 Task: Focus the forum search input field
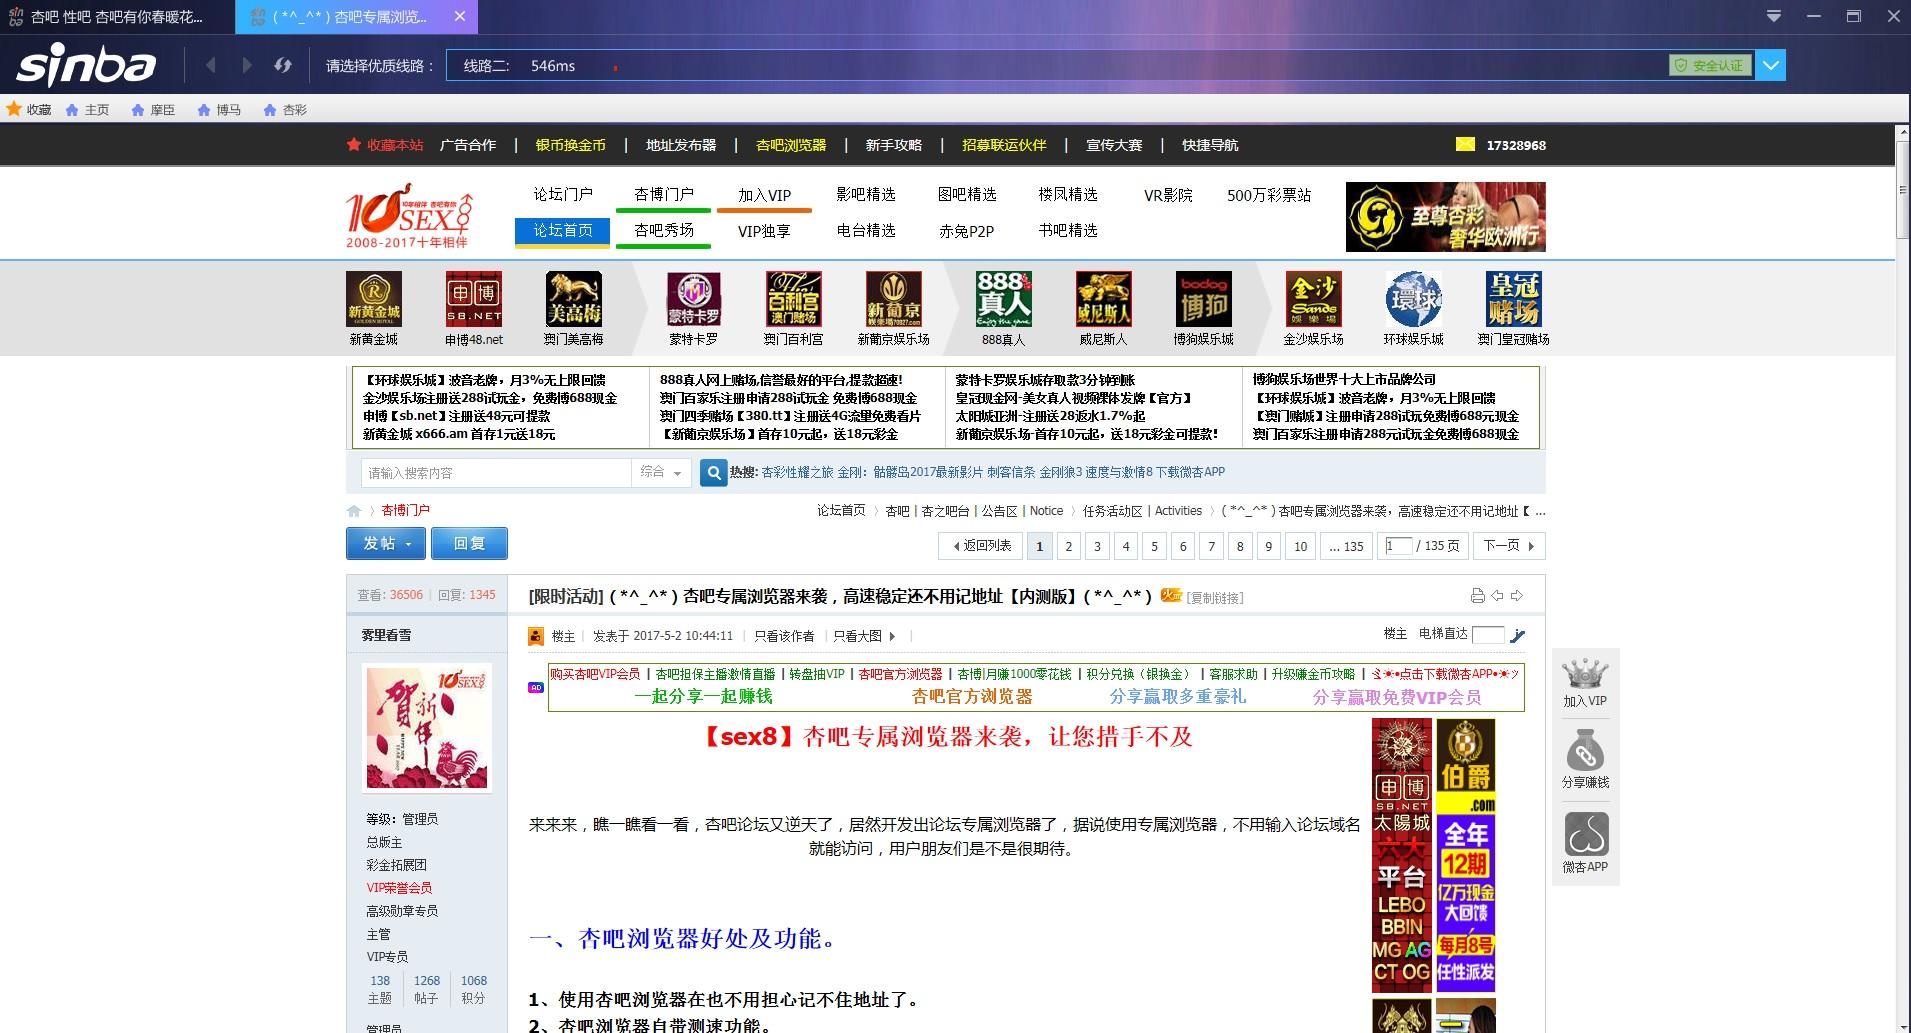click(496, 472)
